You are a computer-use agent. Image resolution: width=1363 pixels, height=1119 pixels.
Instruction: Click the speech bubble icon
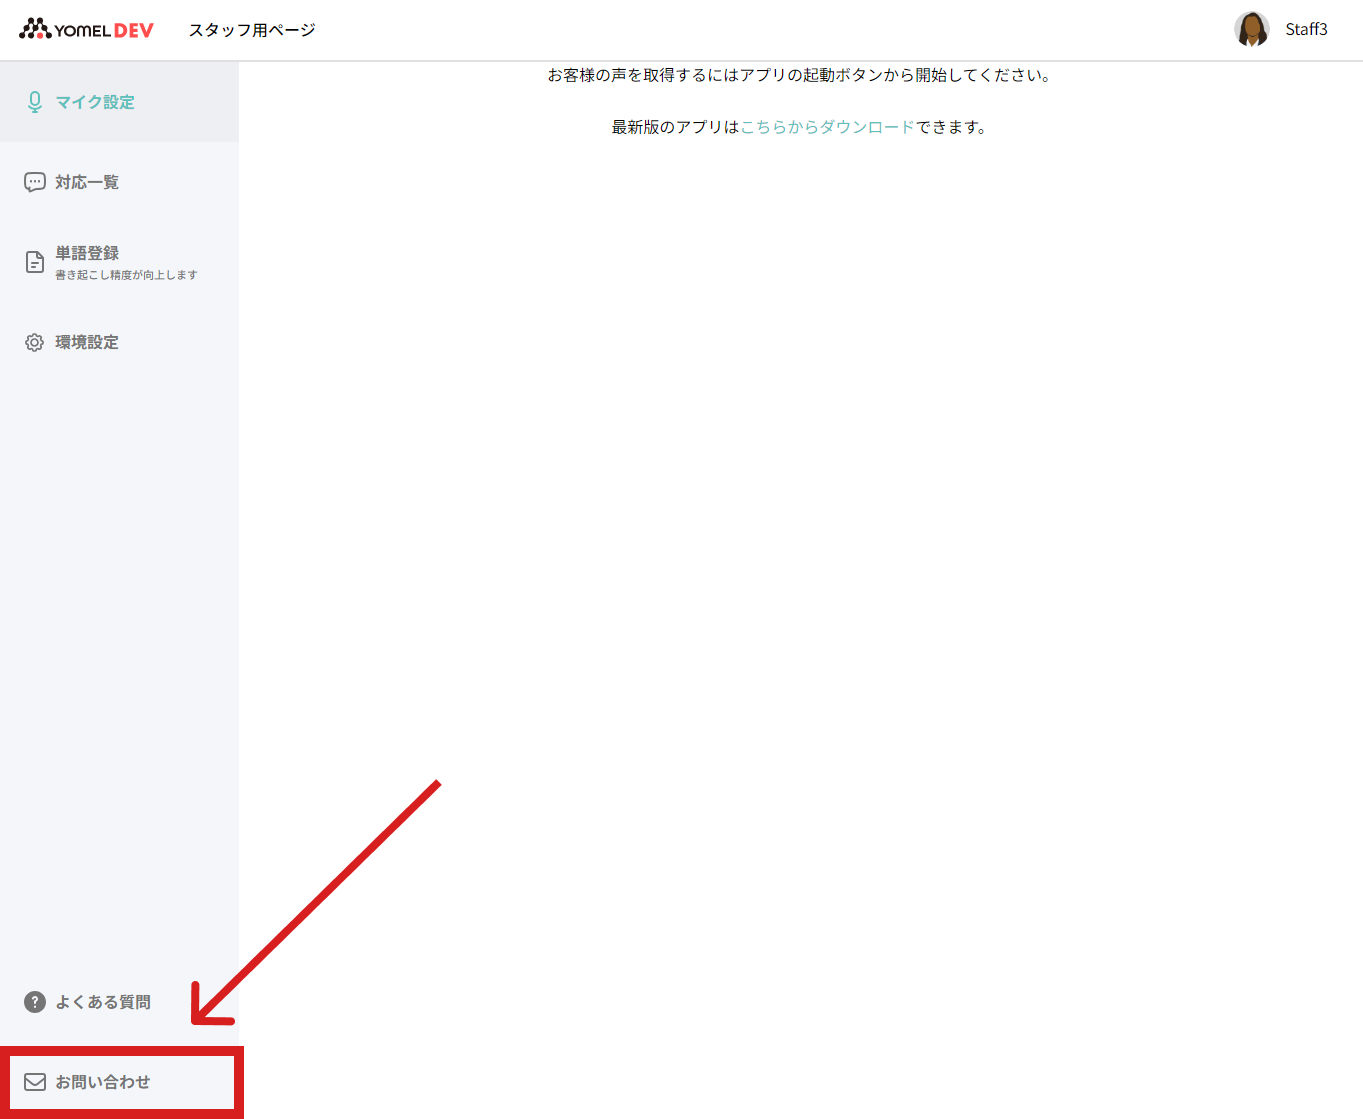point(35,182)
